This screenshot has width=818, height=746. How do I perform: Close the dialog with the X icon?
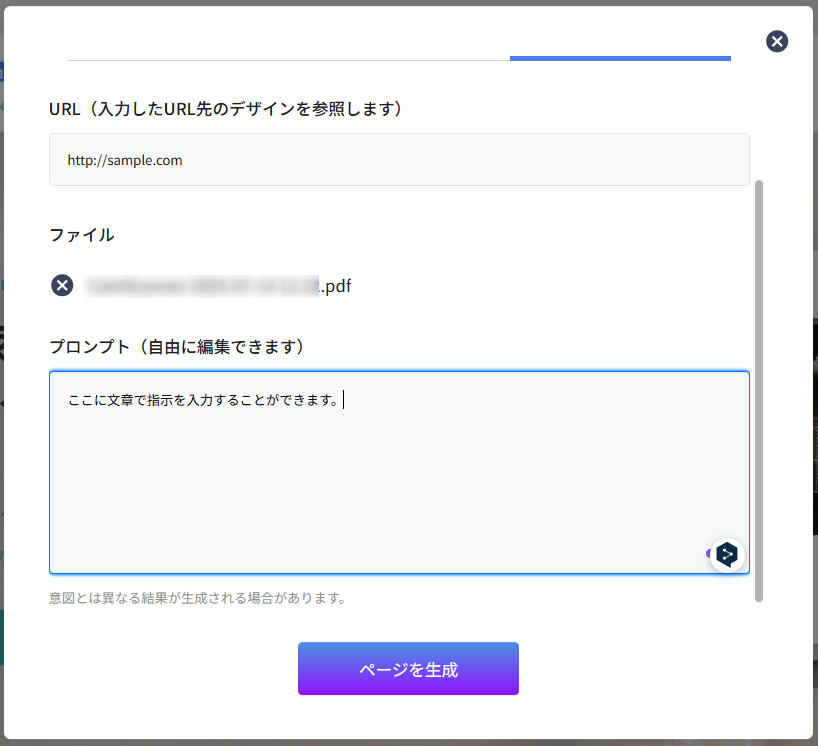click(x=777, y=41)
